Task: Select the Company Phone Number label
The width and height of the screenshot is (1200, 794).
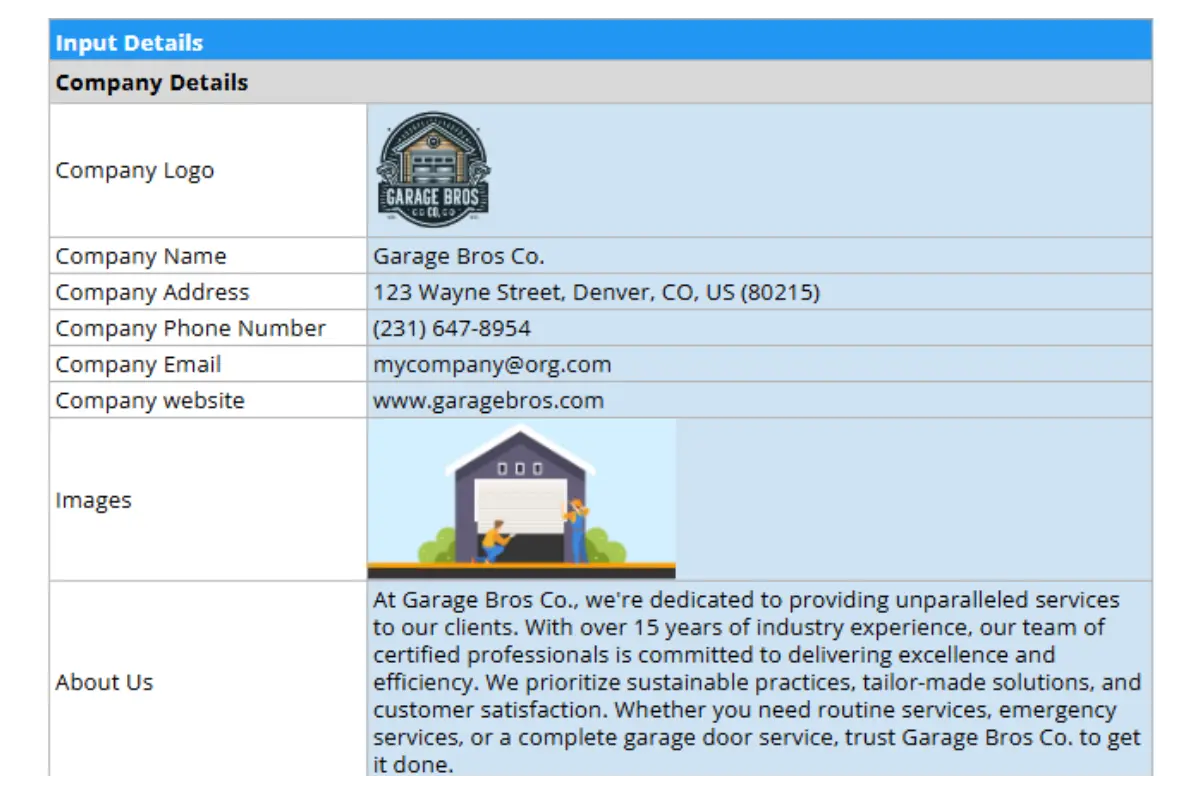Action: 190,328
